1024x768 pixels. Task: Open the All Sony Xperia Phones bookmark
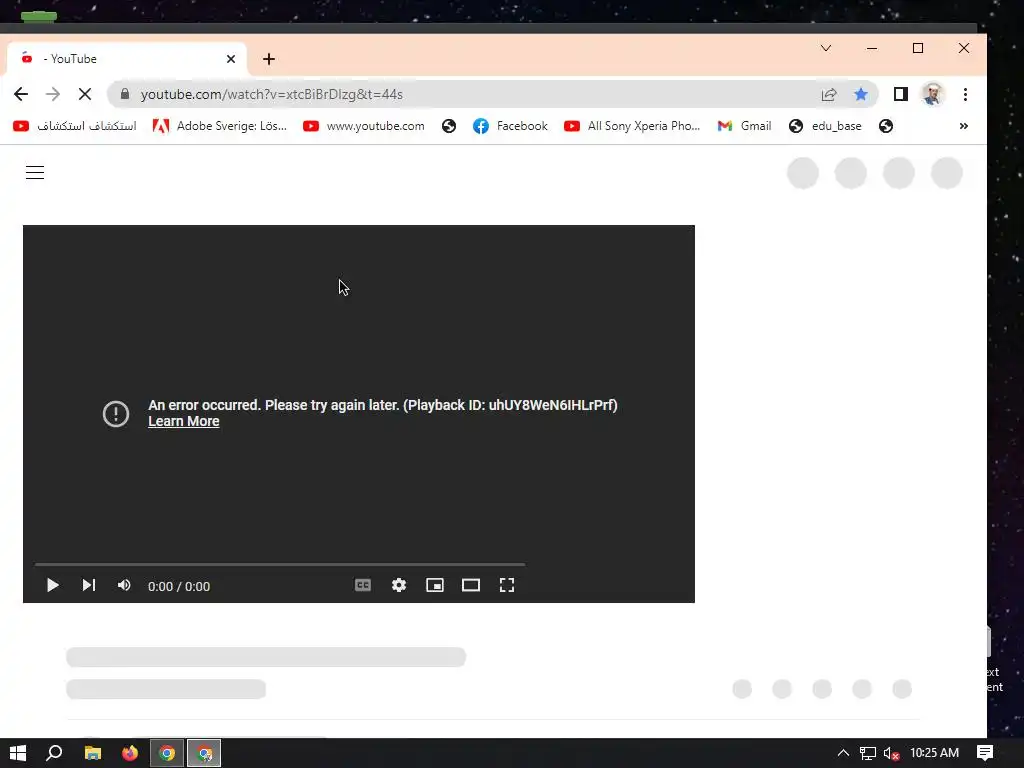point(632,126)
